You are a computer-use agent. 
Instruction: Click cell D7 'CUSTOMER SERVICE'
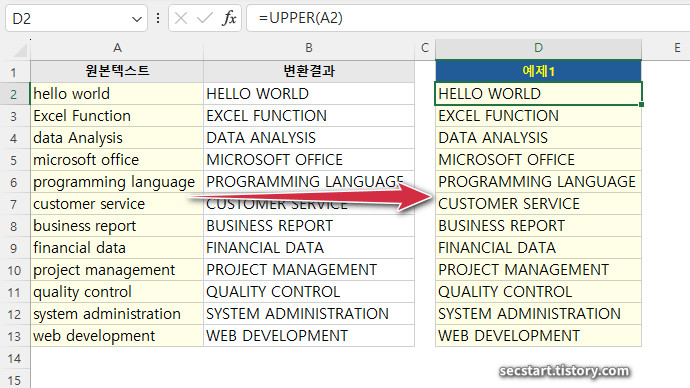[538, 204]
